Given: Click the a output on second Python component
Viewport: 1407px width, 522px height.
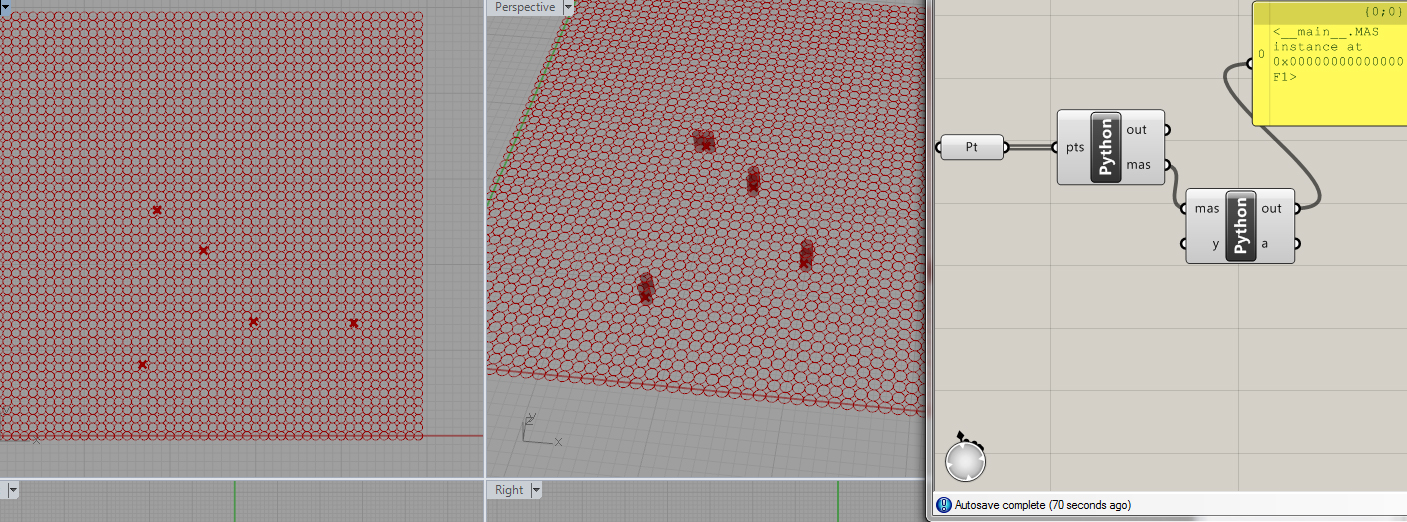Looking at the screenshot, I should 1265,244.
